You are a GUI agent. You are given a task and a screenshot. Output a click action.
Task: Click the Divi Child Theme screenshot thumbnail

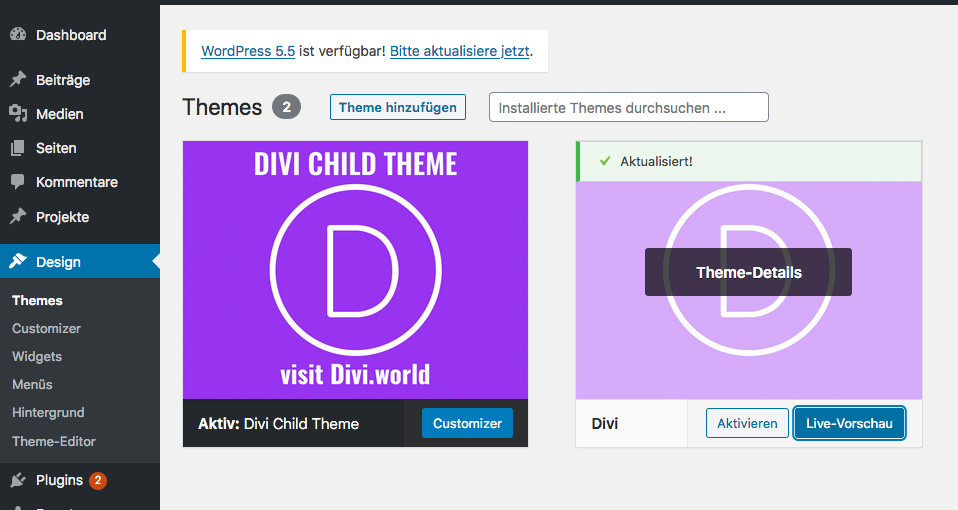(x=356, y=270)
